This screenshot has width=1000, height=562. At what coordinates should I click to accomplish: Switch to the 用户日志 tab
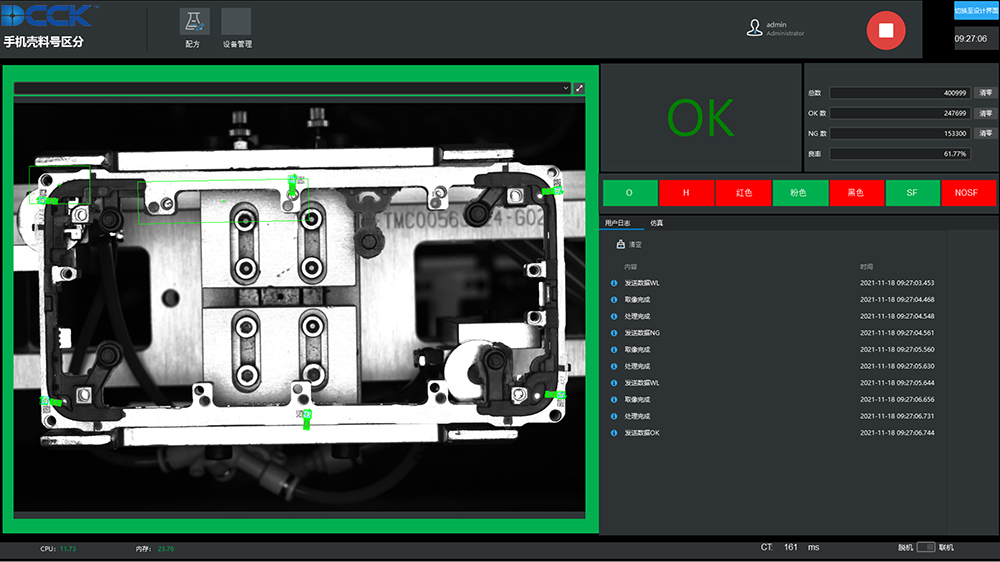[618, 222]
